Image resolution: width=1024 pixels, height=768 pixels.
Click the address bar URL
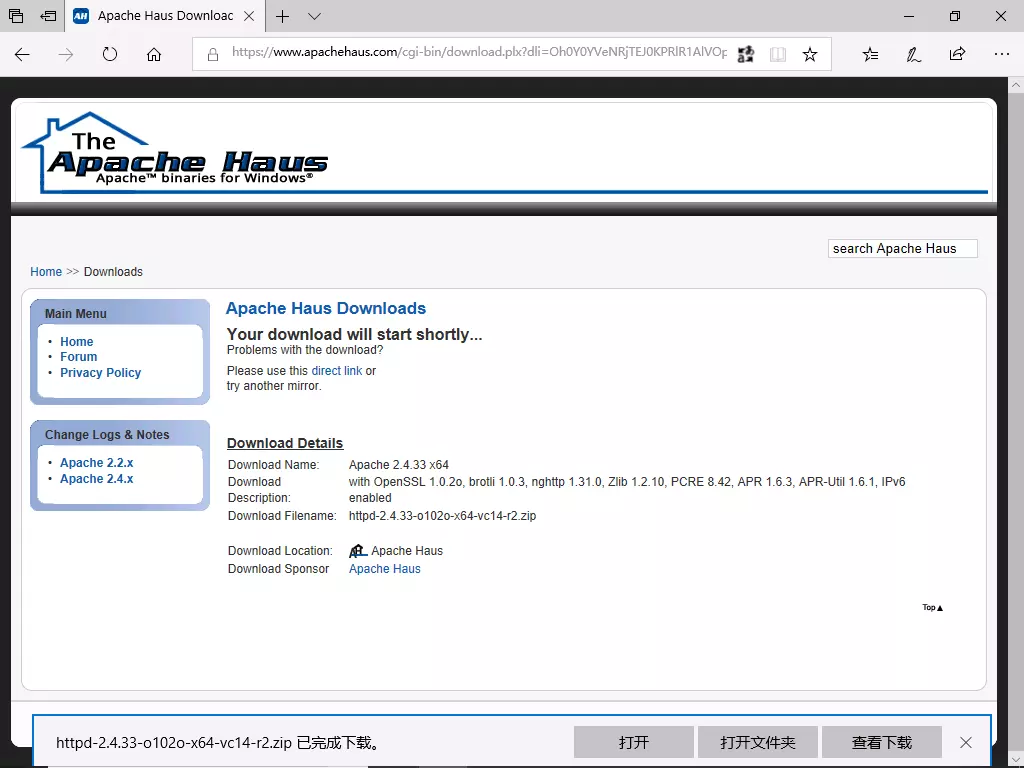pyautogui.click(x=479, y=52)
